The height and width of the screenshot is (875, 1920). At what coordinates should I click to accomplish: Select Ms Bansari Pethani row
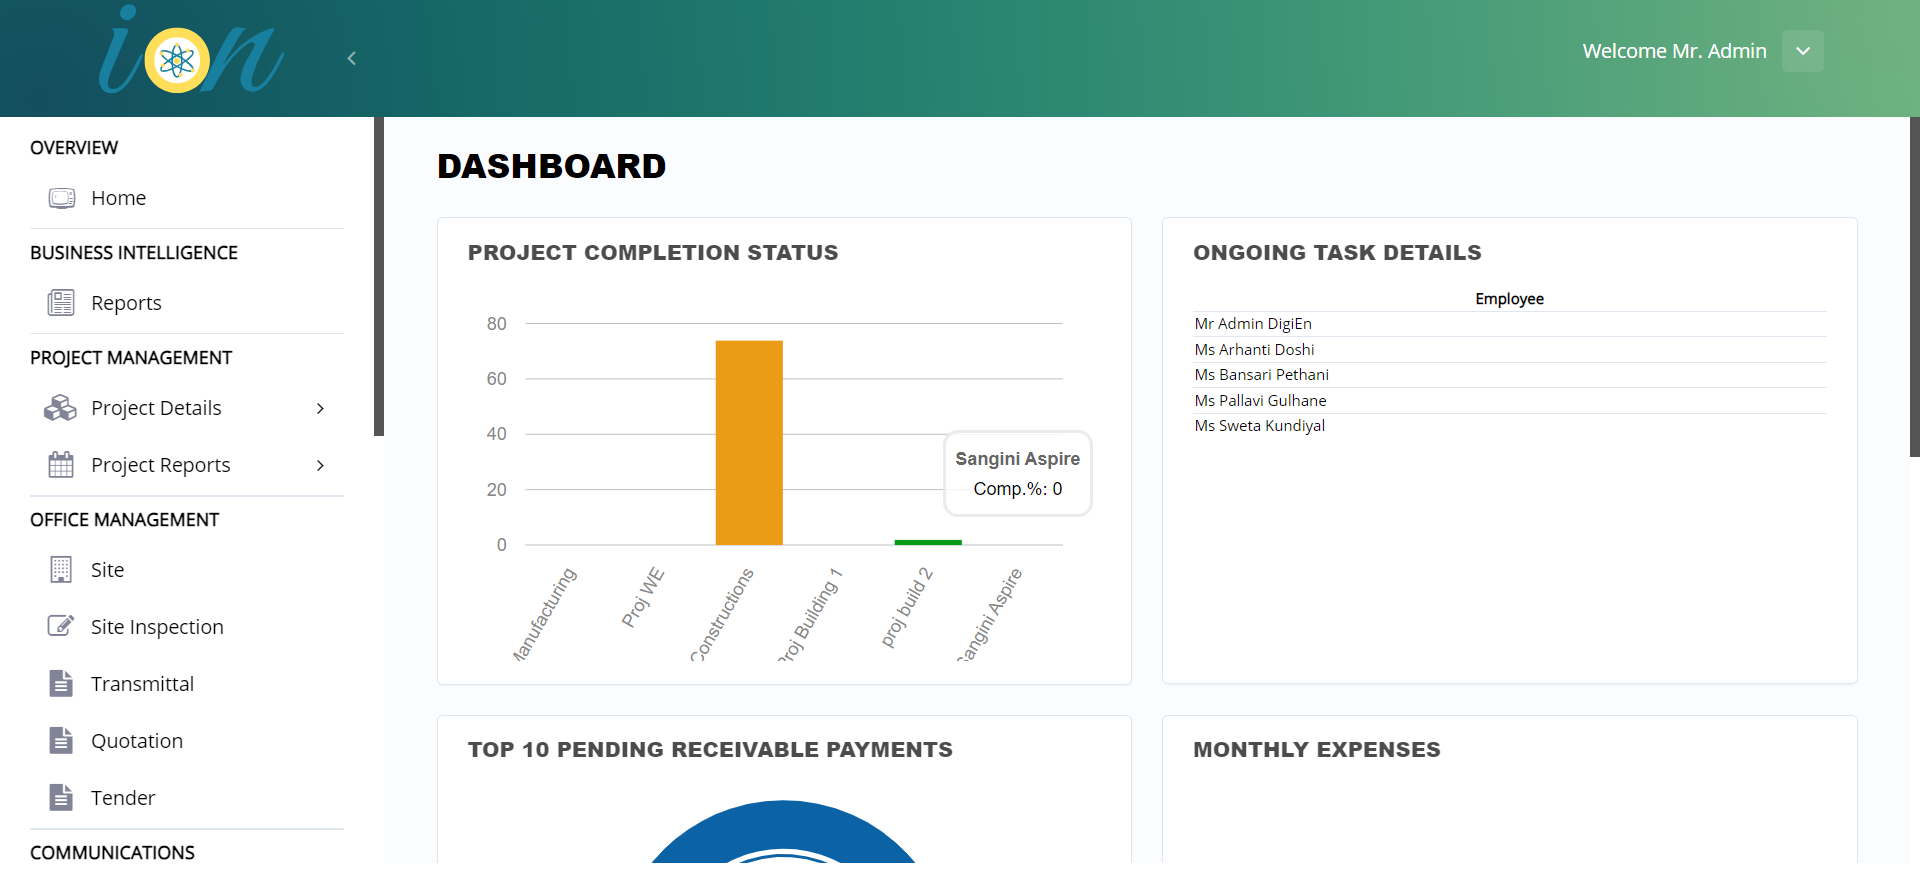(1510, 375)
